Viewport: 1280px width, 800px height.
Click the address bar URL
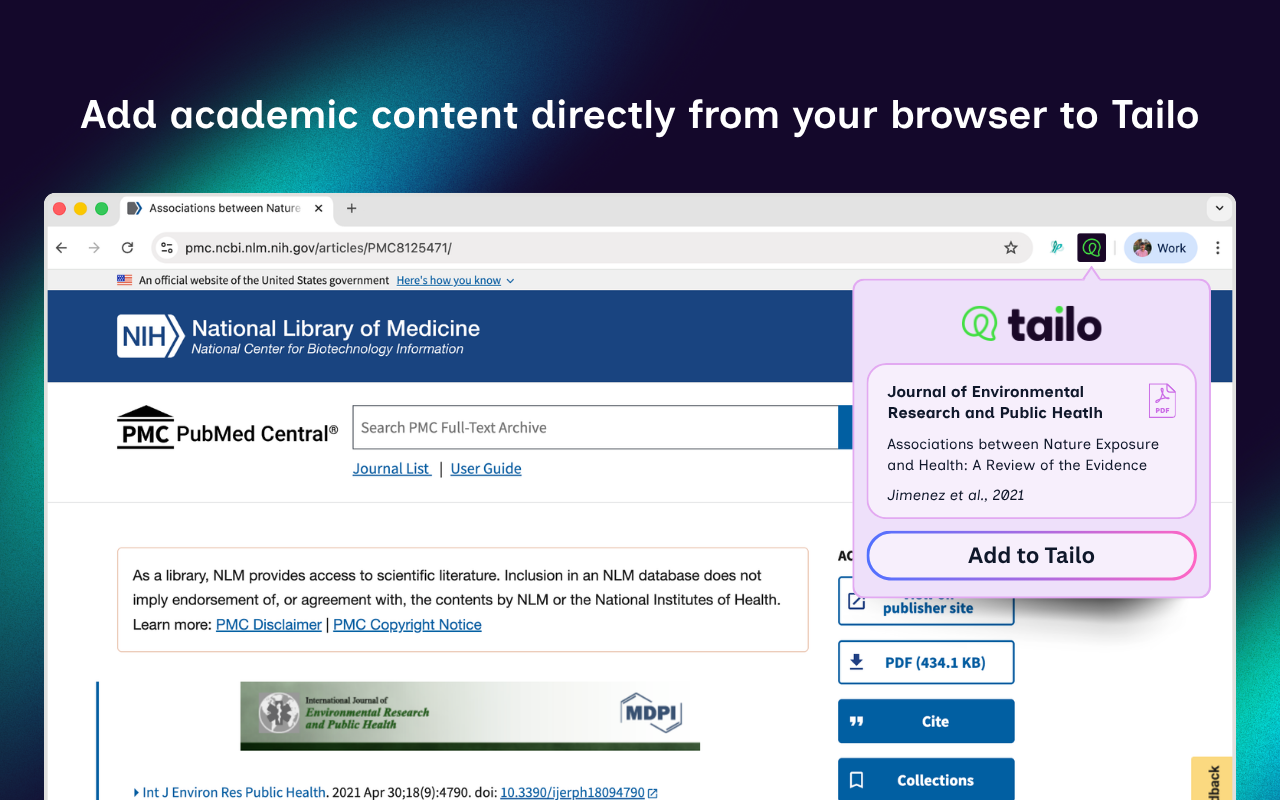pyautogui.click(x=318, y=248)
